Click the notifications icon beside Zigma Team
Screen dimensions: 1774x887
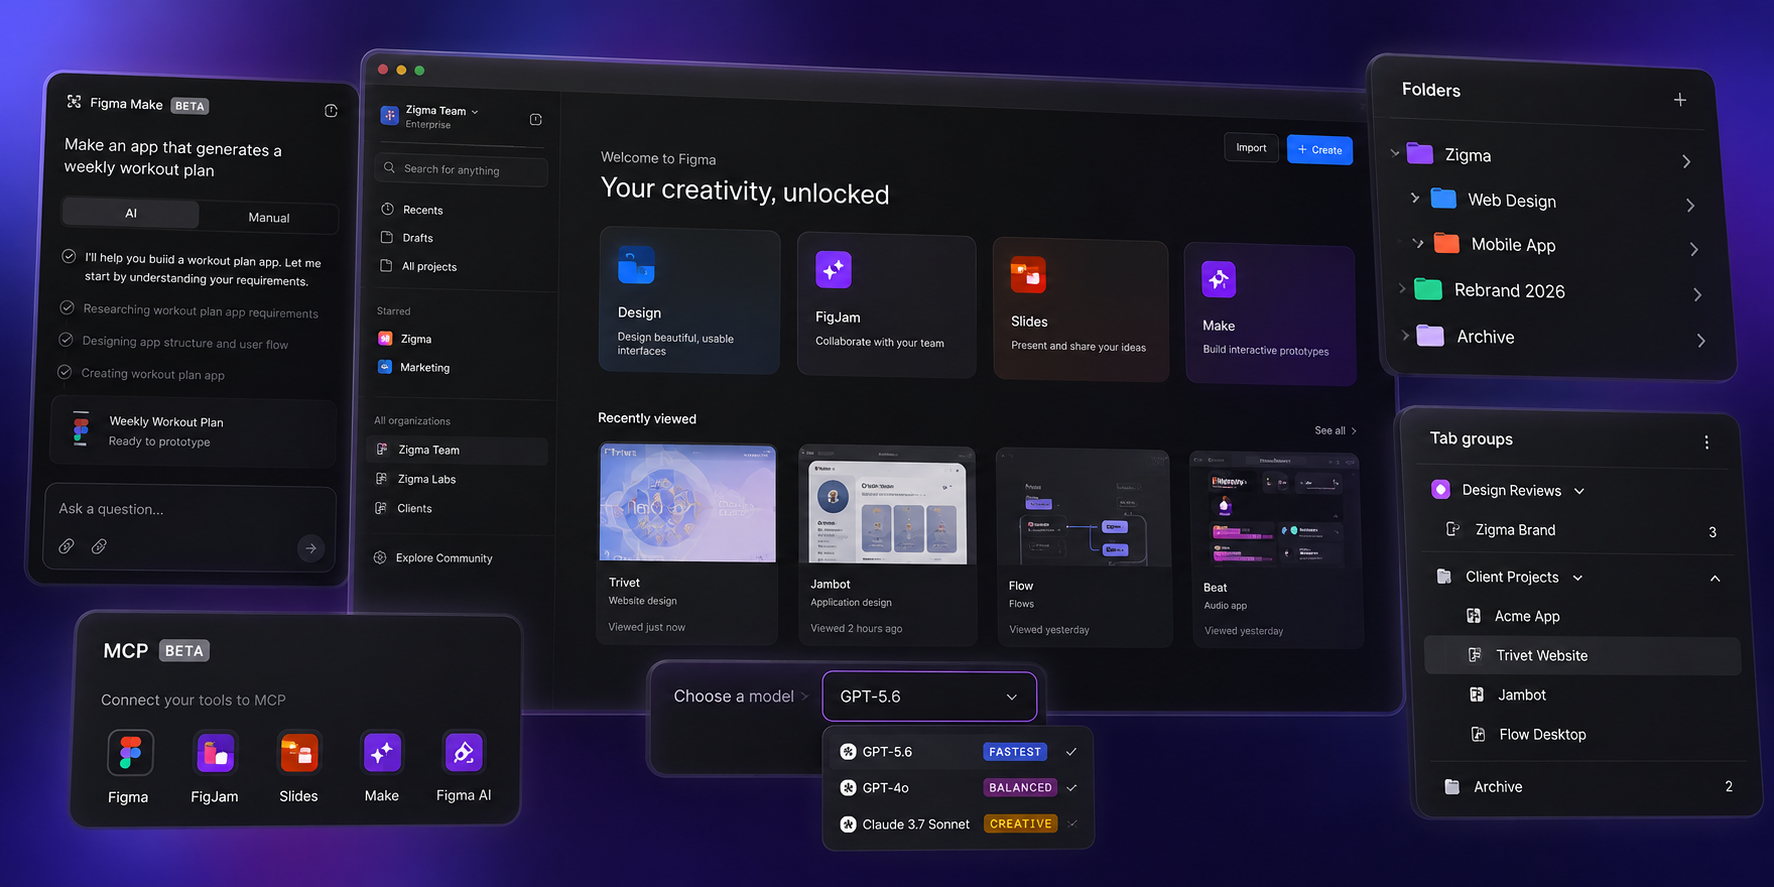536,119
